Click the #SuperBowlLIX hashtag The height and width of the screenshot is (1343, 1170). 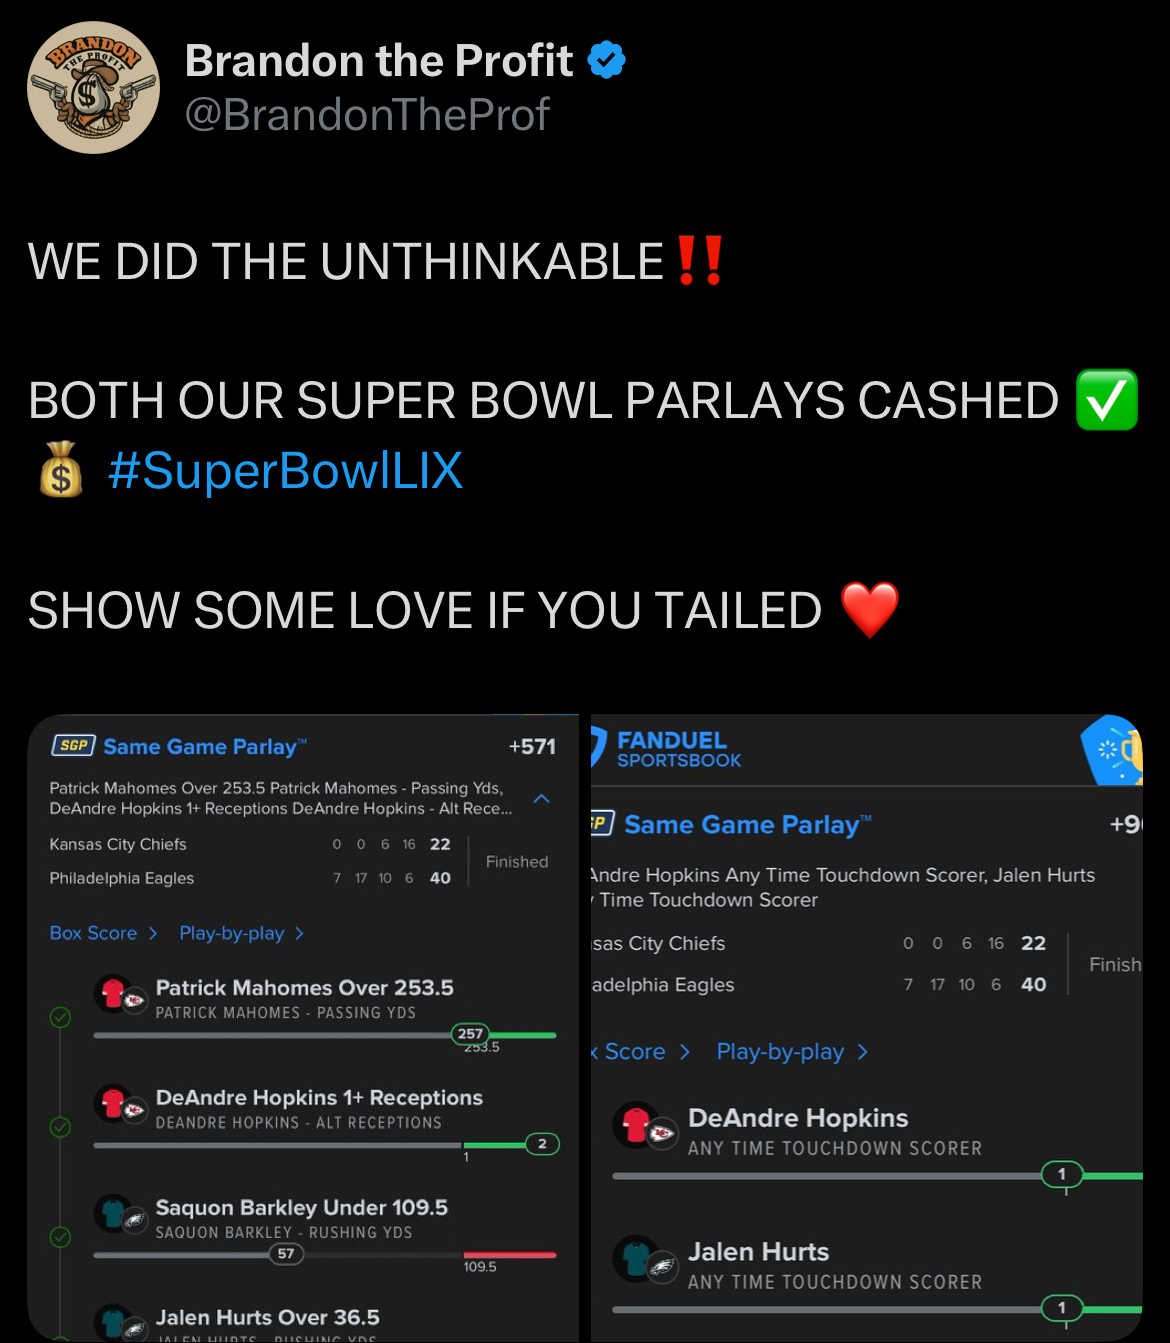pyautogui.click(x=285, y=470)
